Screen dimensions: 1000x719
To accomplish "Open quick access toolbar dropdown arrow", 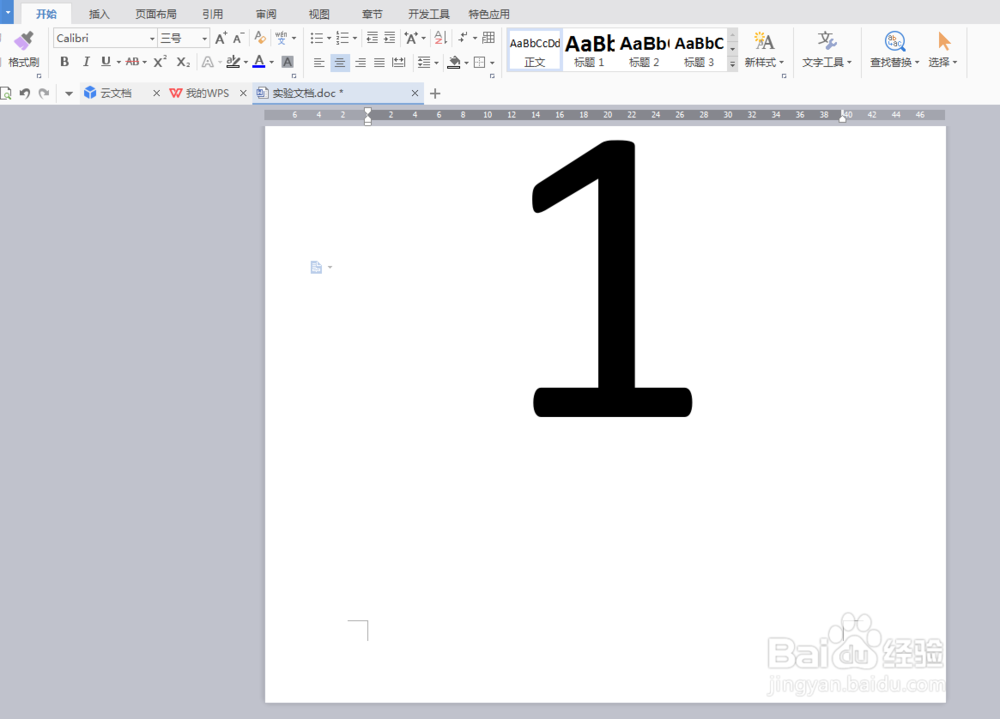I will [x=69, y=94].
